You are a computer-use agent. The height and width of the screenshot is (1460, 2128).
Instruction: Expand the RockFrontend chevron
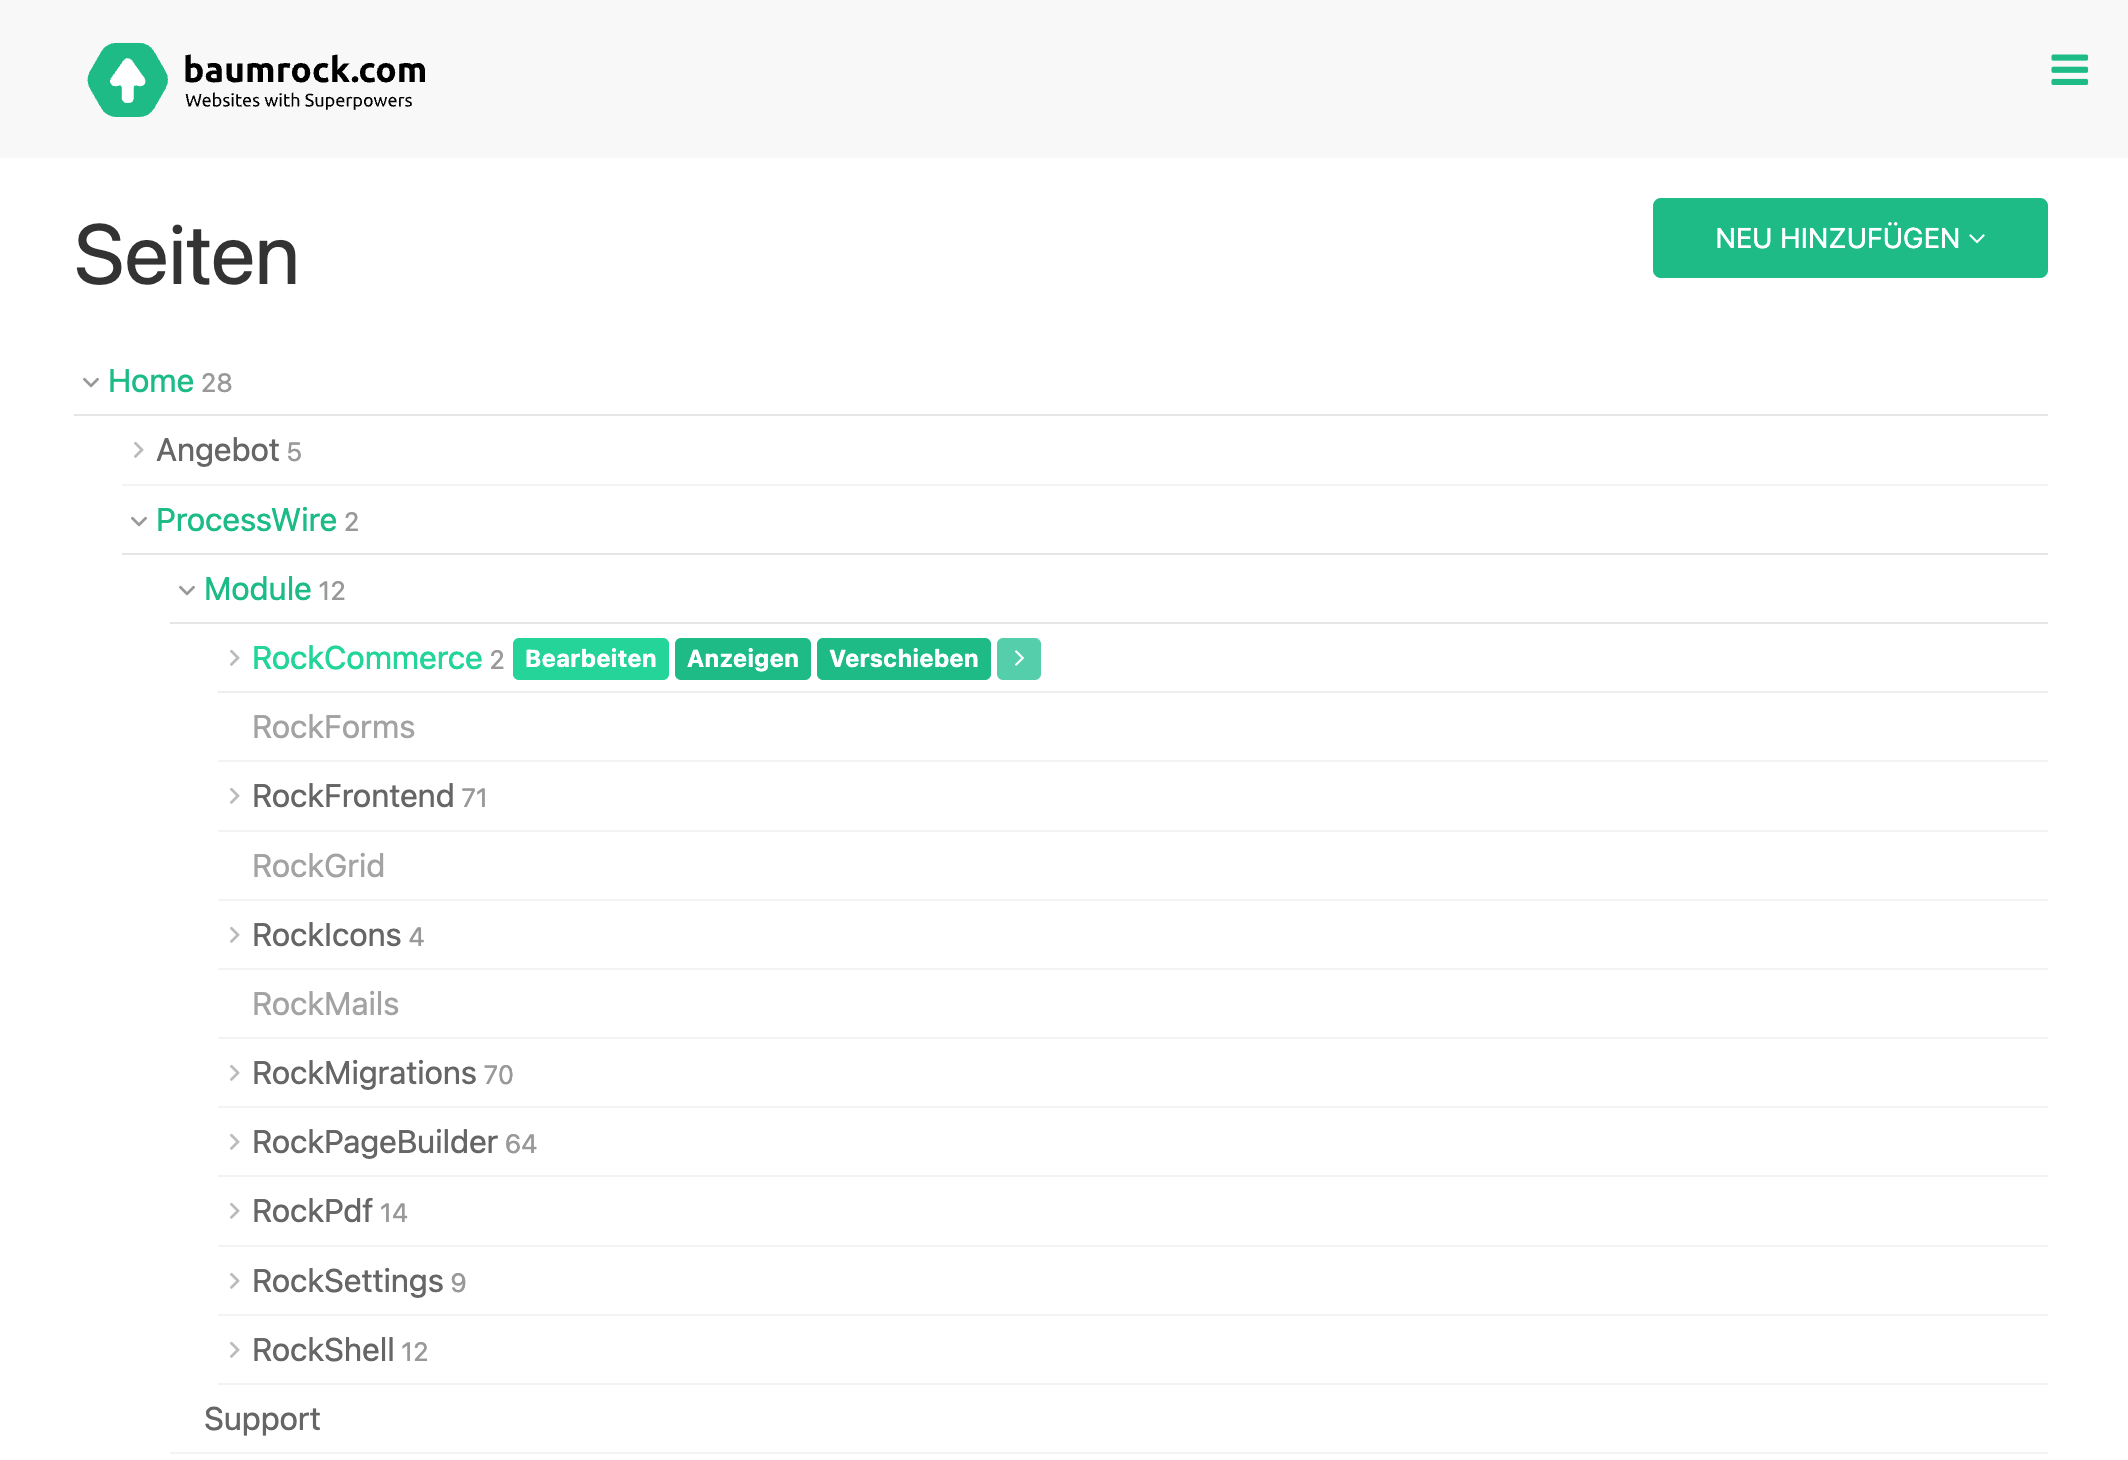coord(234,796)
